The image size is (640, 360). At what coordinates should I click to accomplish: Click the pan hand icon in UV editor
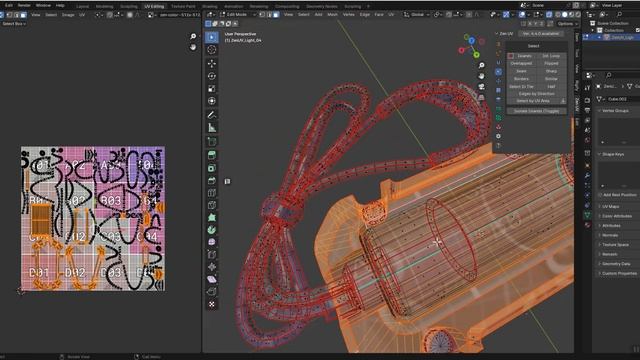[x=193, y=47]
